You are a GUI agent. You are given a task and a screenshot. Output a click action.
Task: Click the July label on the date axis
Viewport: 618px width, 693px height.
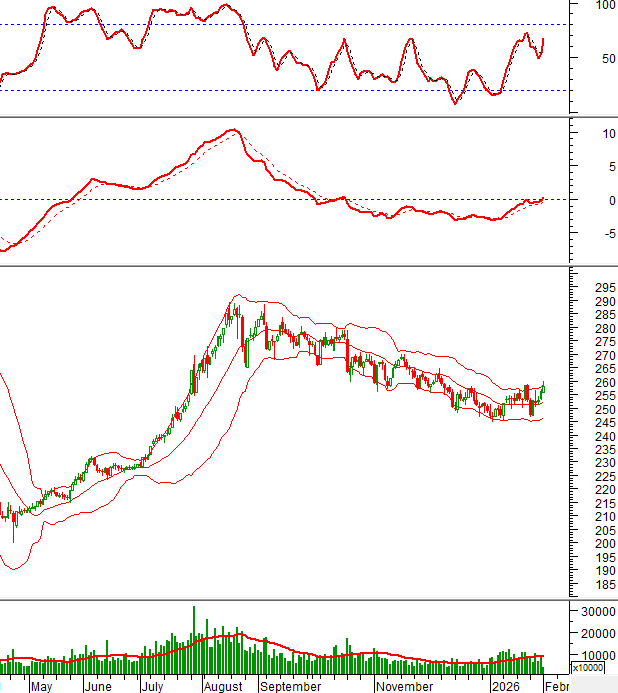(152, 687)
